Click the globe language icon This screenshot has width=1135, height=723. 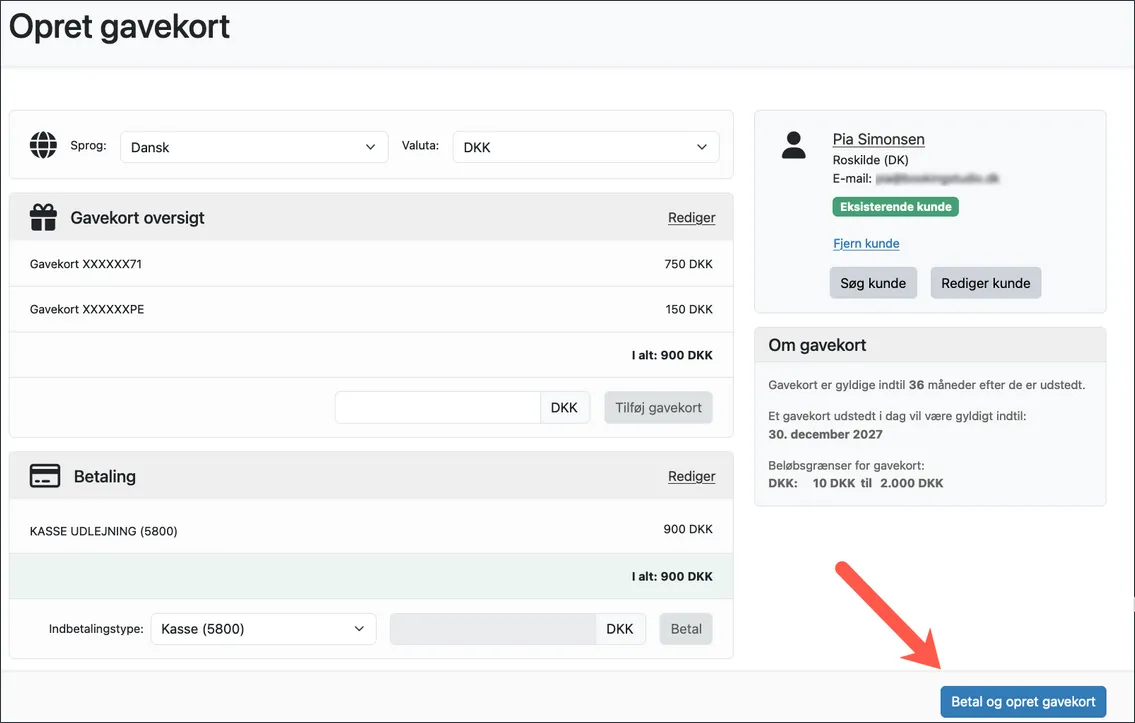coord(43,146)
